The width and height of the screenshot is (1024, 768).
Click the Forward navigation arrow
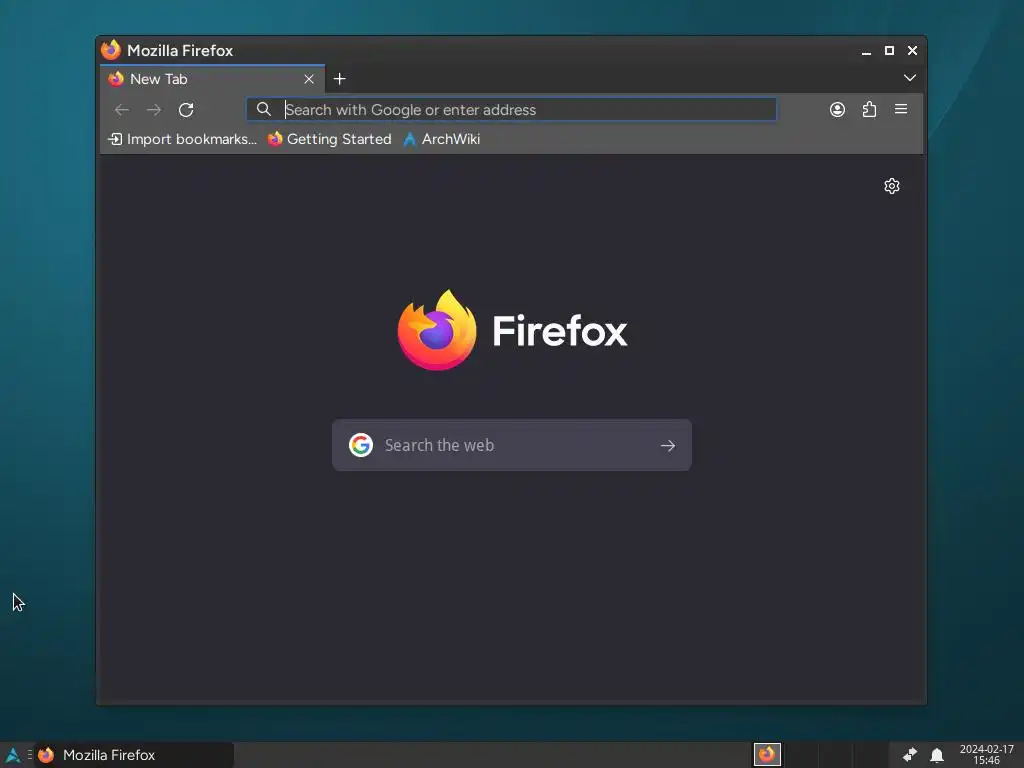154,110
